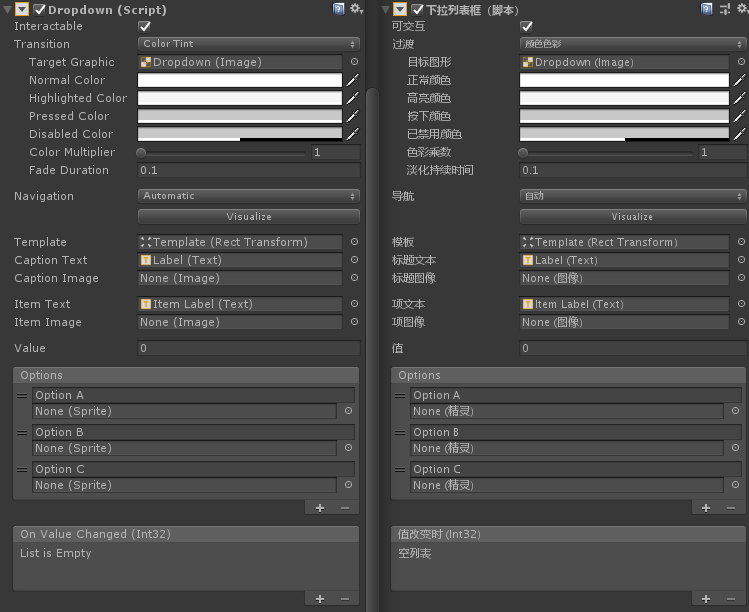The width and height of the screenshot is (749, 612).
Task: Pick eyedropper for Normal Color
Action: click(x=353, y=80)
